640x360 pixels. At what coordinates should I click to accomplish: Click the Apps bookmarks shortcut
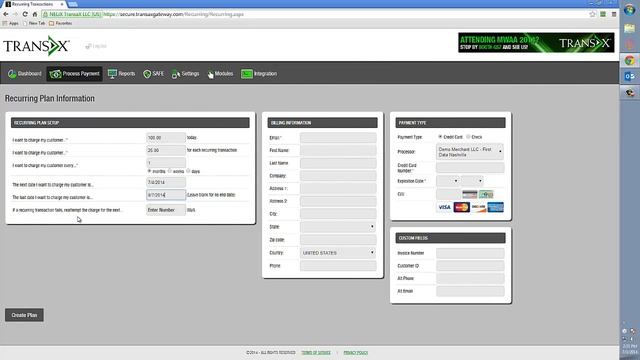coord(11,23)
